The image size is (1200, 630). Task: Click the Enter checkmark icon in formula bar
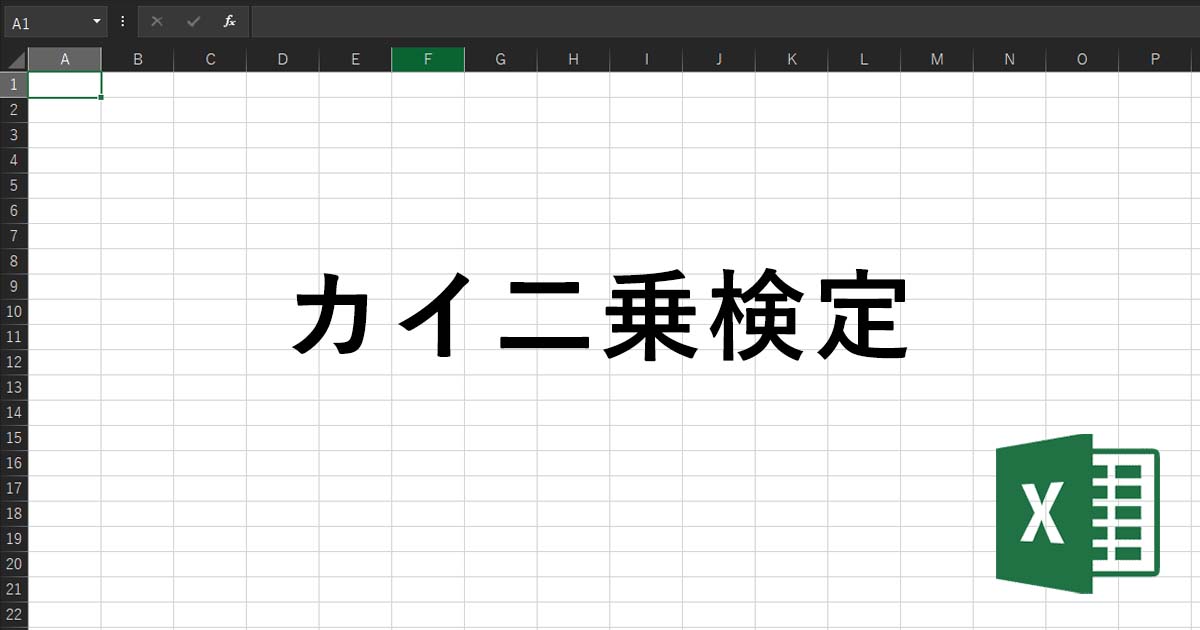[193, 21]
